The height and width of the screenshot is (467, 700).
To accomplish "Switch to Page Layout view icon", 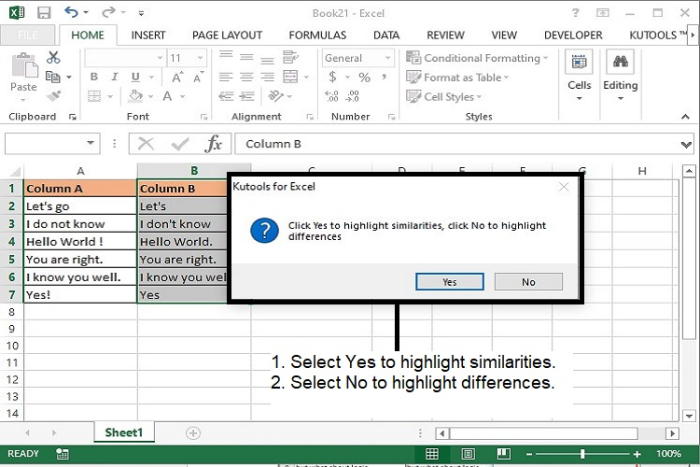I will pyautogui.click(x=468, y=454).
